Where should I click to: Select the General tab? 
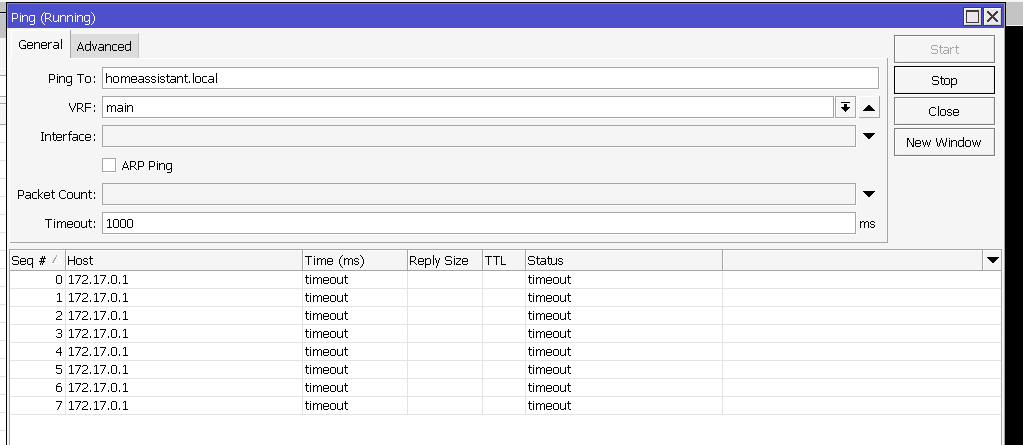click(40, 45)
